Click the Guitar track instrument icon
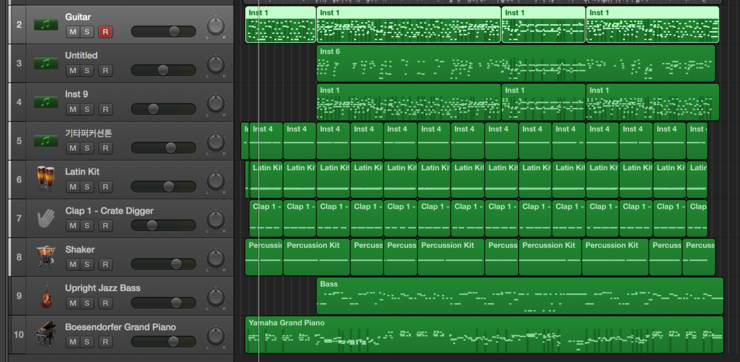Screen dimensions: 740x362 [x=46, y=25]
